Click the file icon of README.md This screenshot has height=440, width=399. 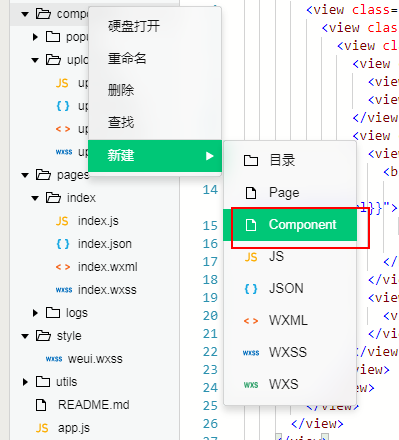41,405
